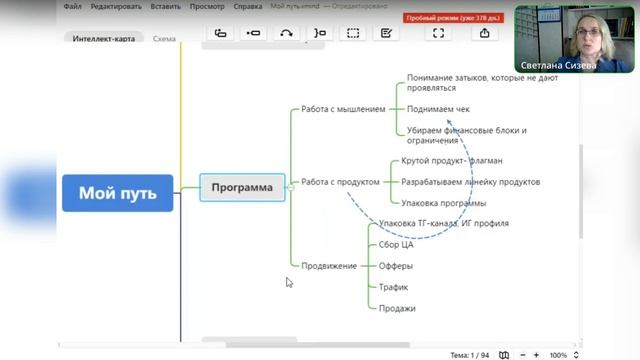Select the Relationship curved-arrow tool
This screenshot has height=360, width=640.
[287, 33]
